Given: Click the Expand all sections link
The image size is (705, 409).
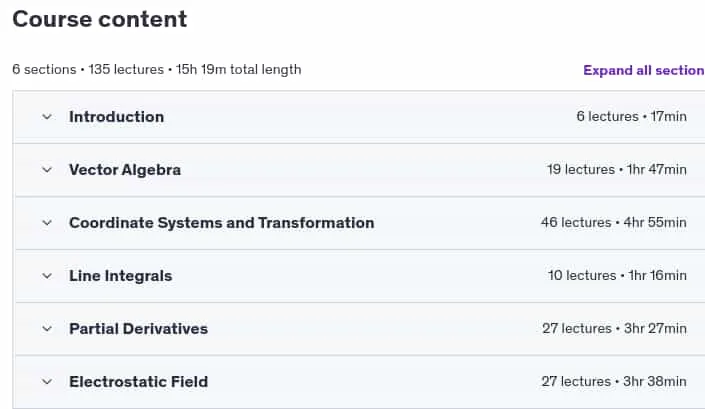Looking at the screenshot, I should (x=644, y=70).
